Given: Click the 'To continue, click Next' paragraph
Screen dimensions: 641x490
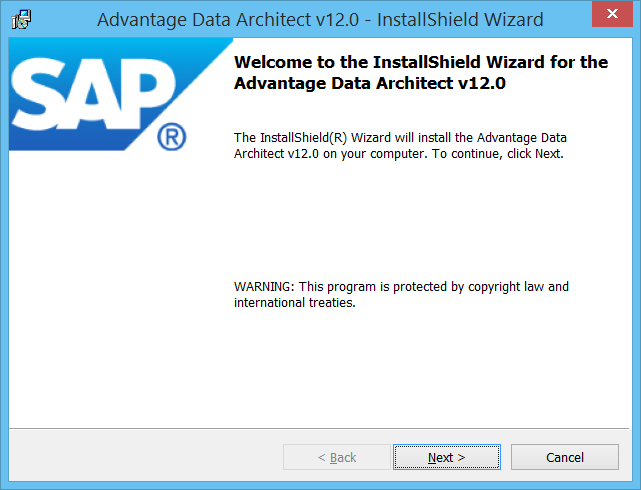Looking at the screenshot, I should click(400, 145).
